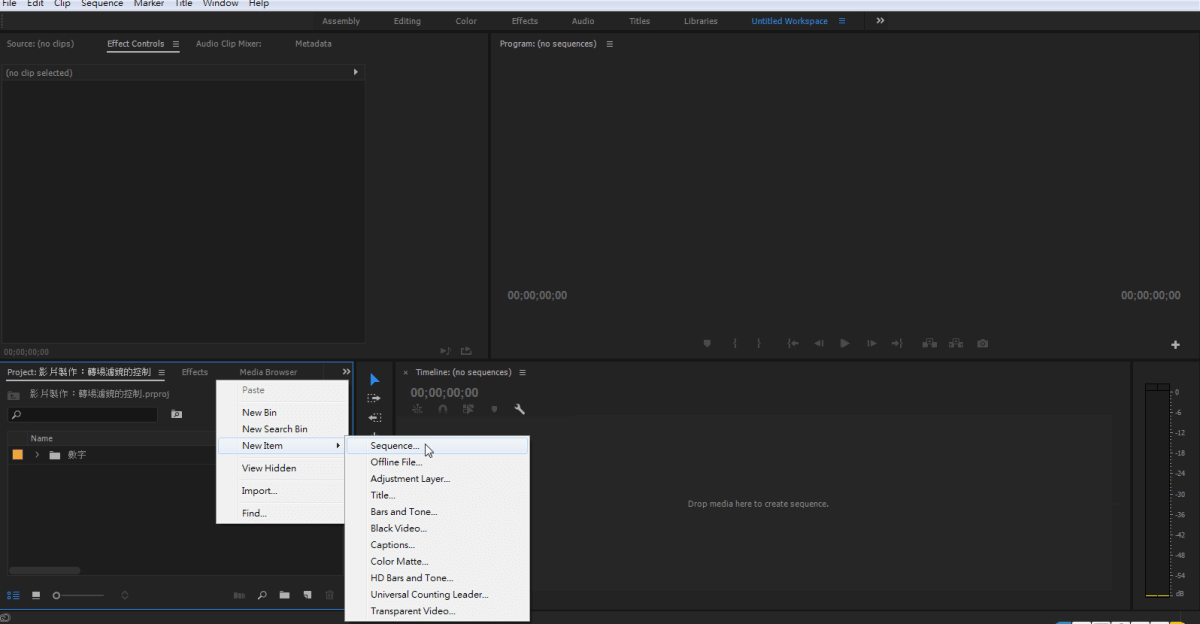Select the Track Select Forward tool
The width and height of the screenshot is (1200, 624).
pos(374,398)
